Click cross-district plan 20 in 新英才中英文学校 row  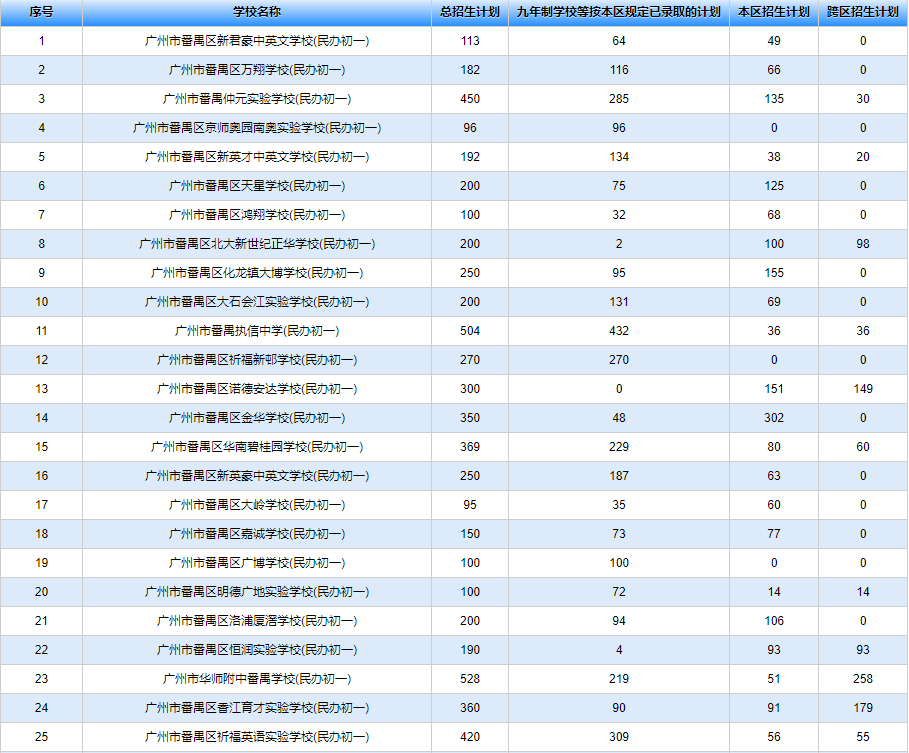[863, 157]
